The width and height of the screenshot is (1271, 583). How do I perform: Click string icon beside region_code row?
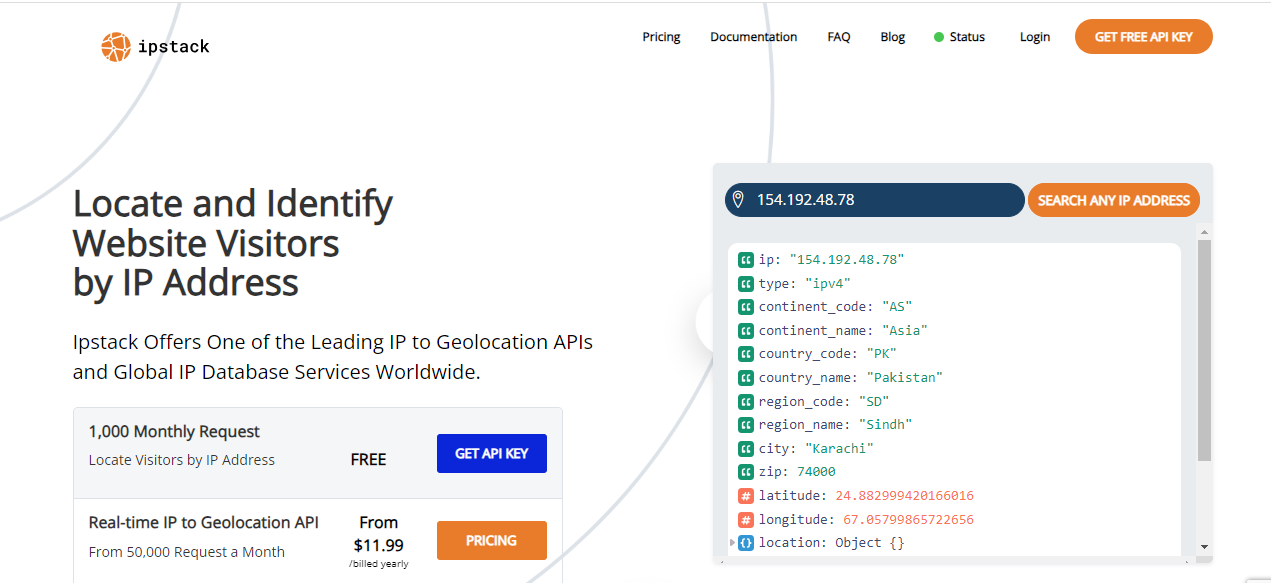tap(745, 401)
